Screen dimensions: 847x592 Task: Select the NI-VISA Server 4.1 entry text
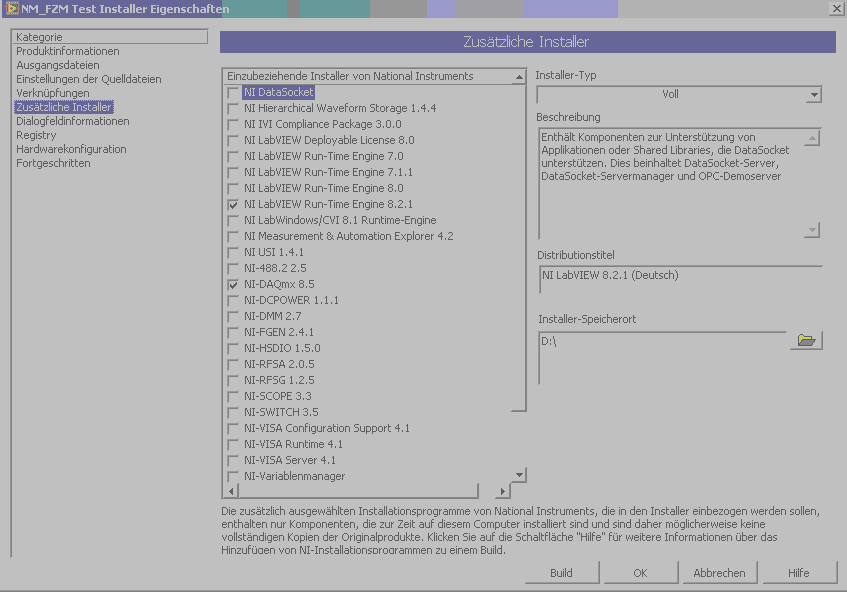290,460
